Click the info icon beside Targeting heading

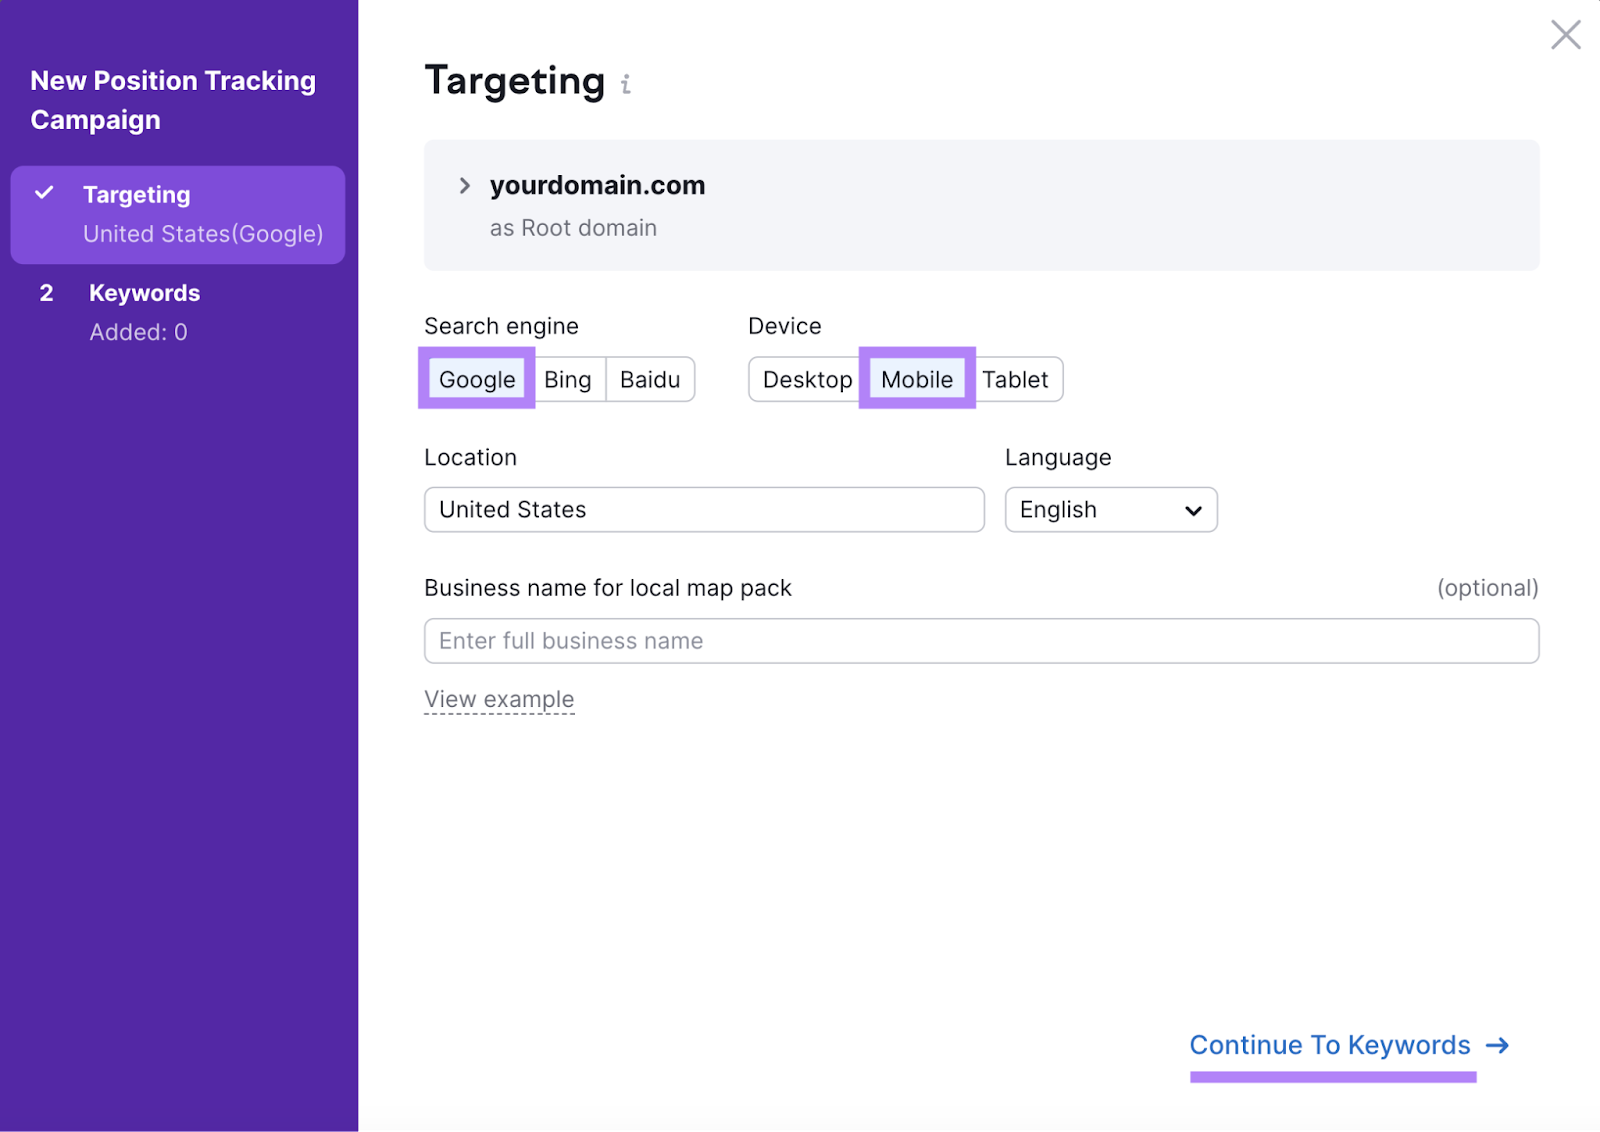(x=626, y=84)
